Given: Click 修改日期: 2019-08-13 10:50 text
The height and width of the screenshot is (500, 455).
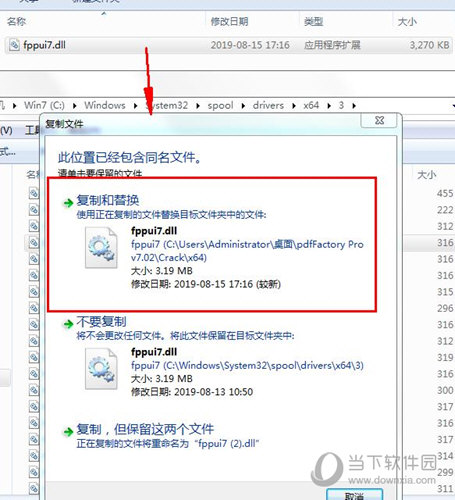Looking at the screenshot, I should point(192,392).
